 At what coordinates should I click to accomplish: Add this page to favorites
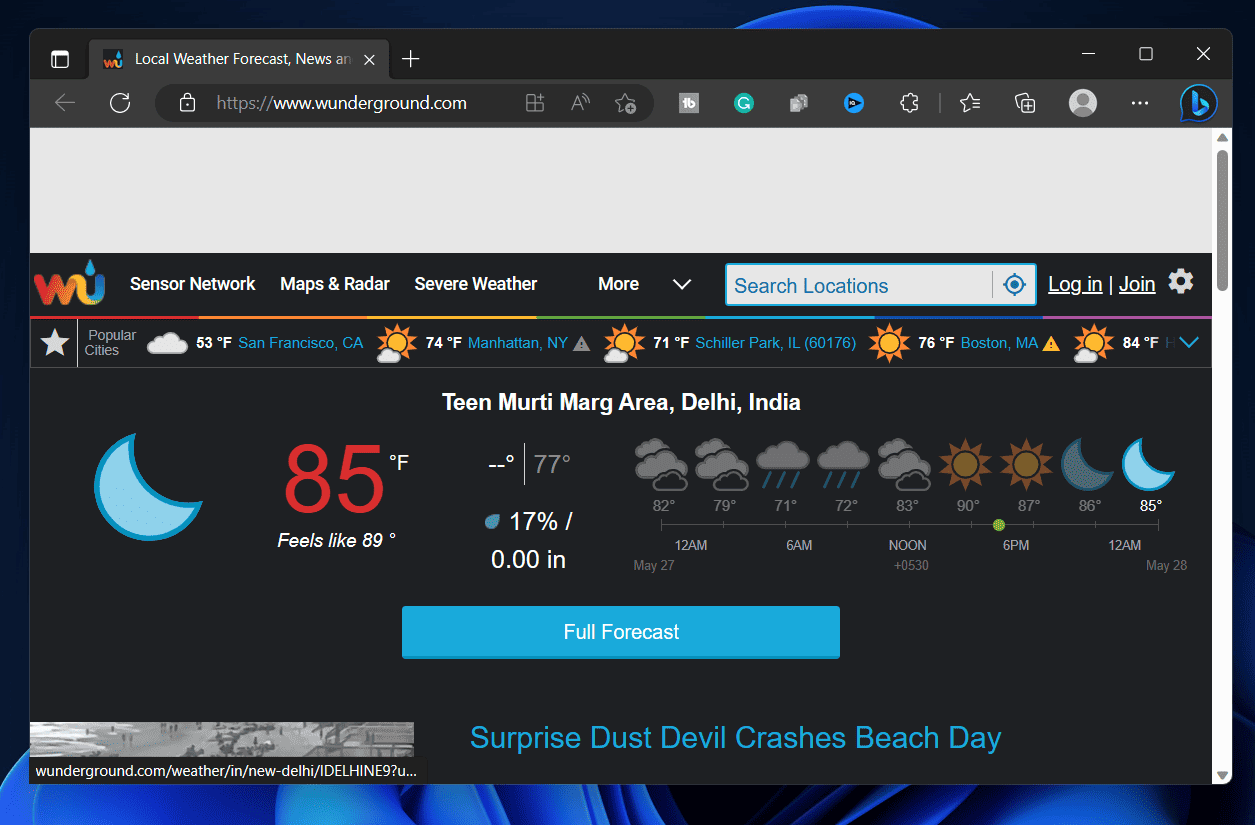pyautogui.click(x=625, y=103)
